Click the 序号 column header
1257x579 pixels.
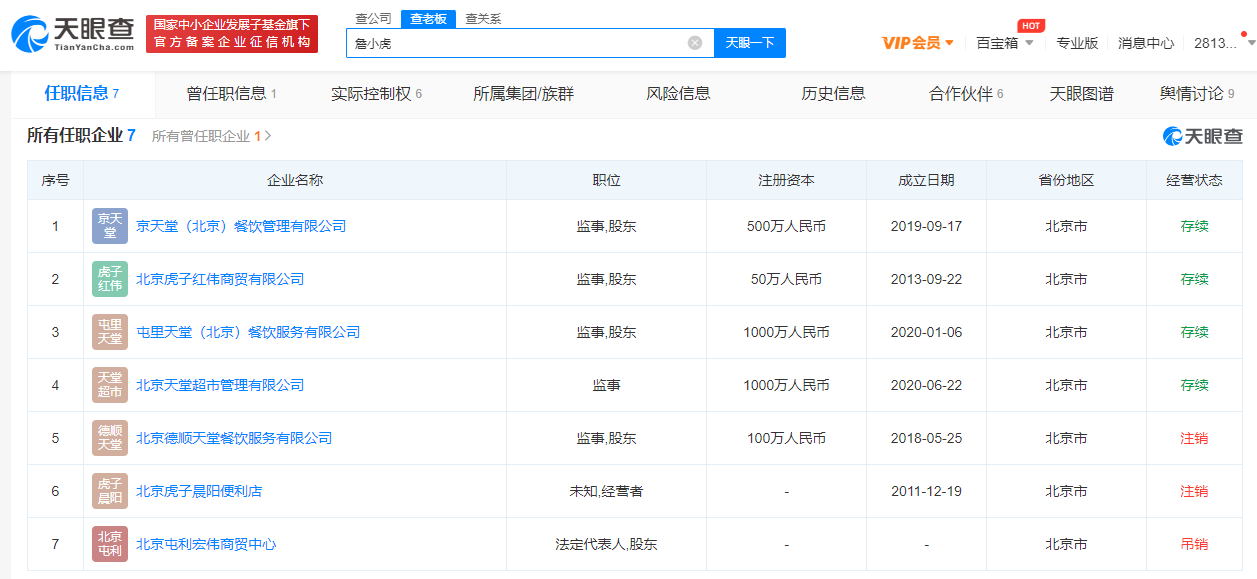pyautogui.click(x=55, y=180)
